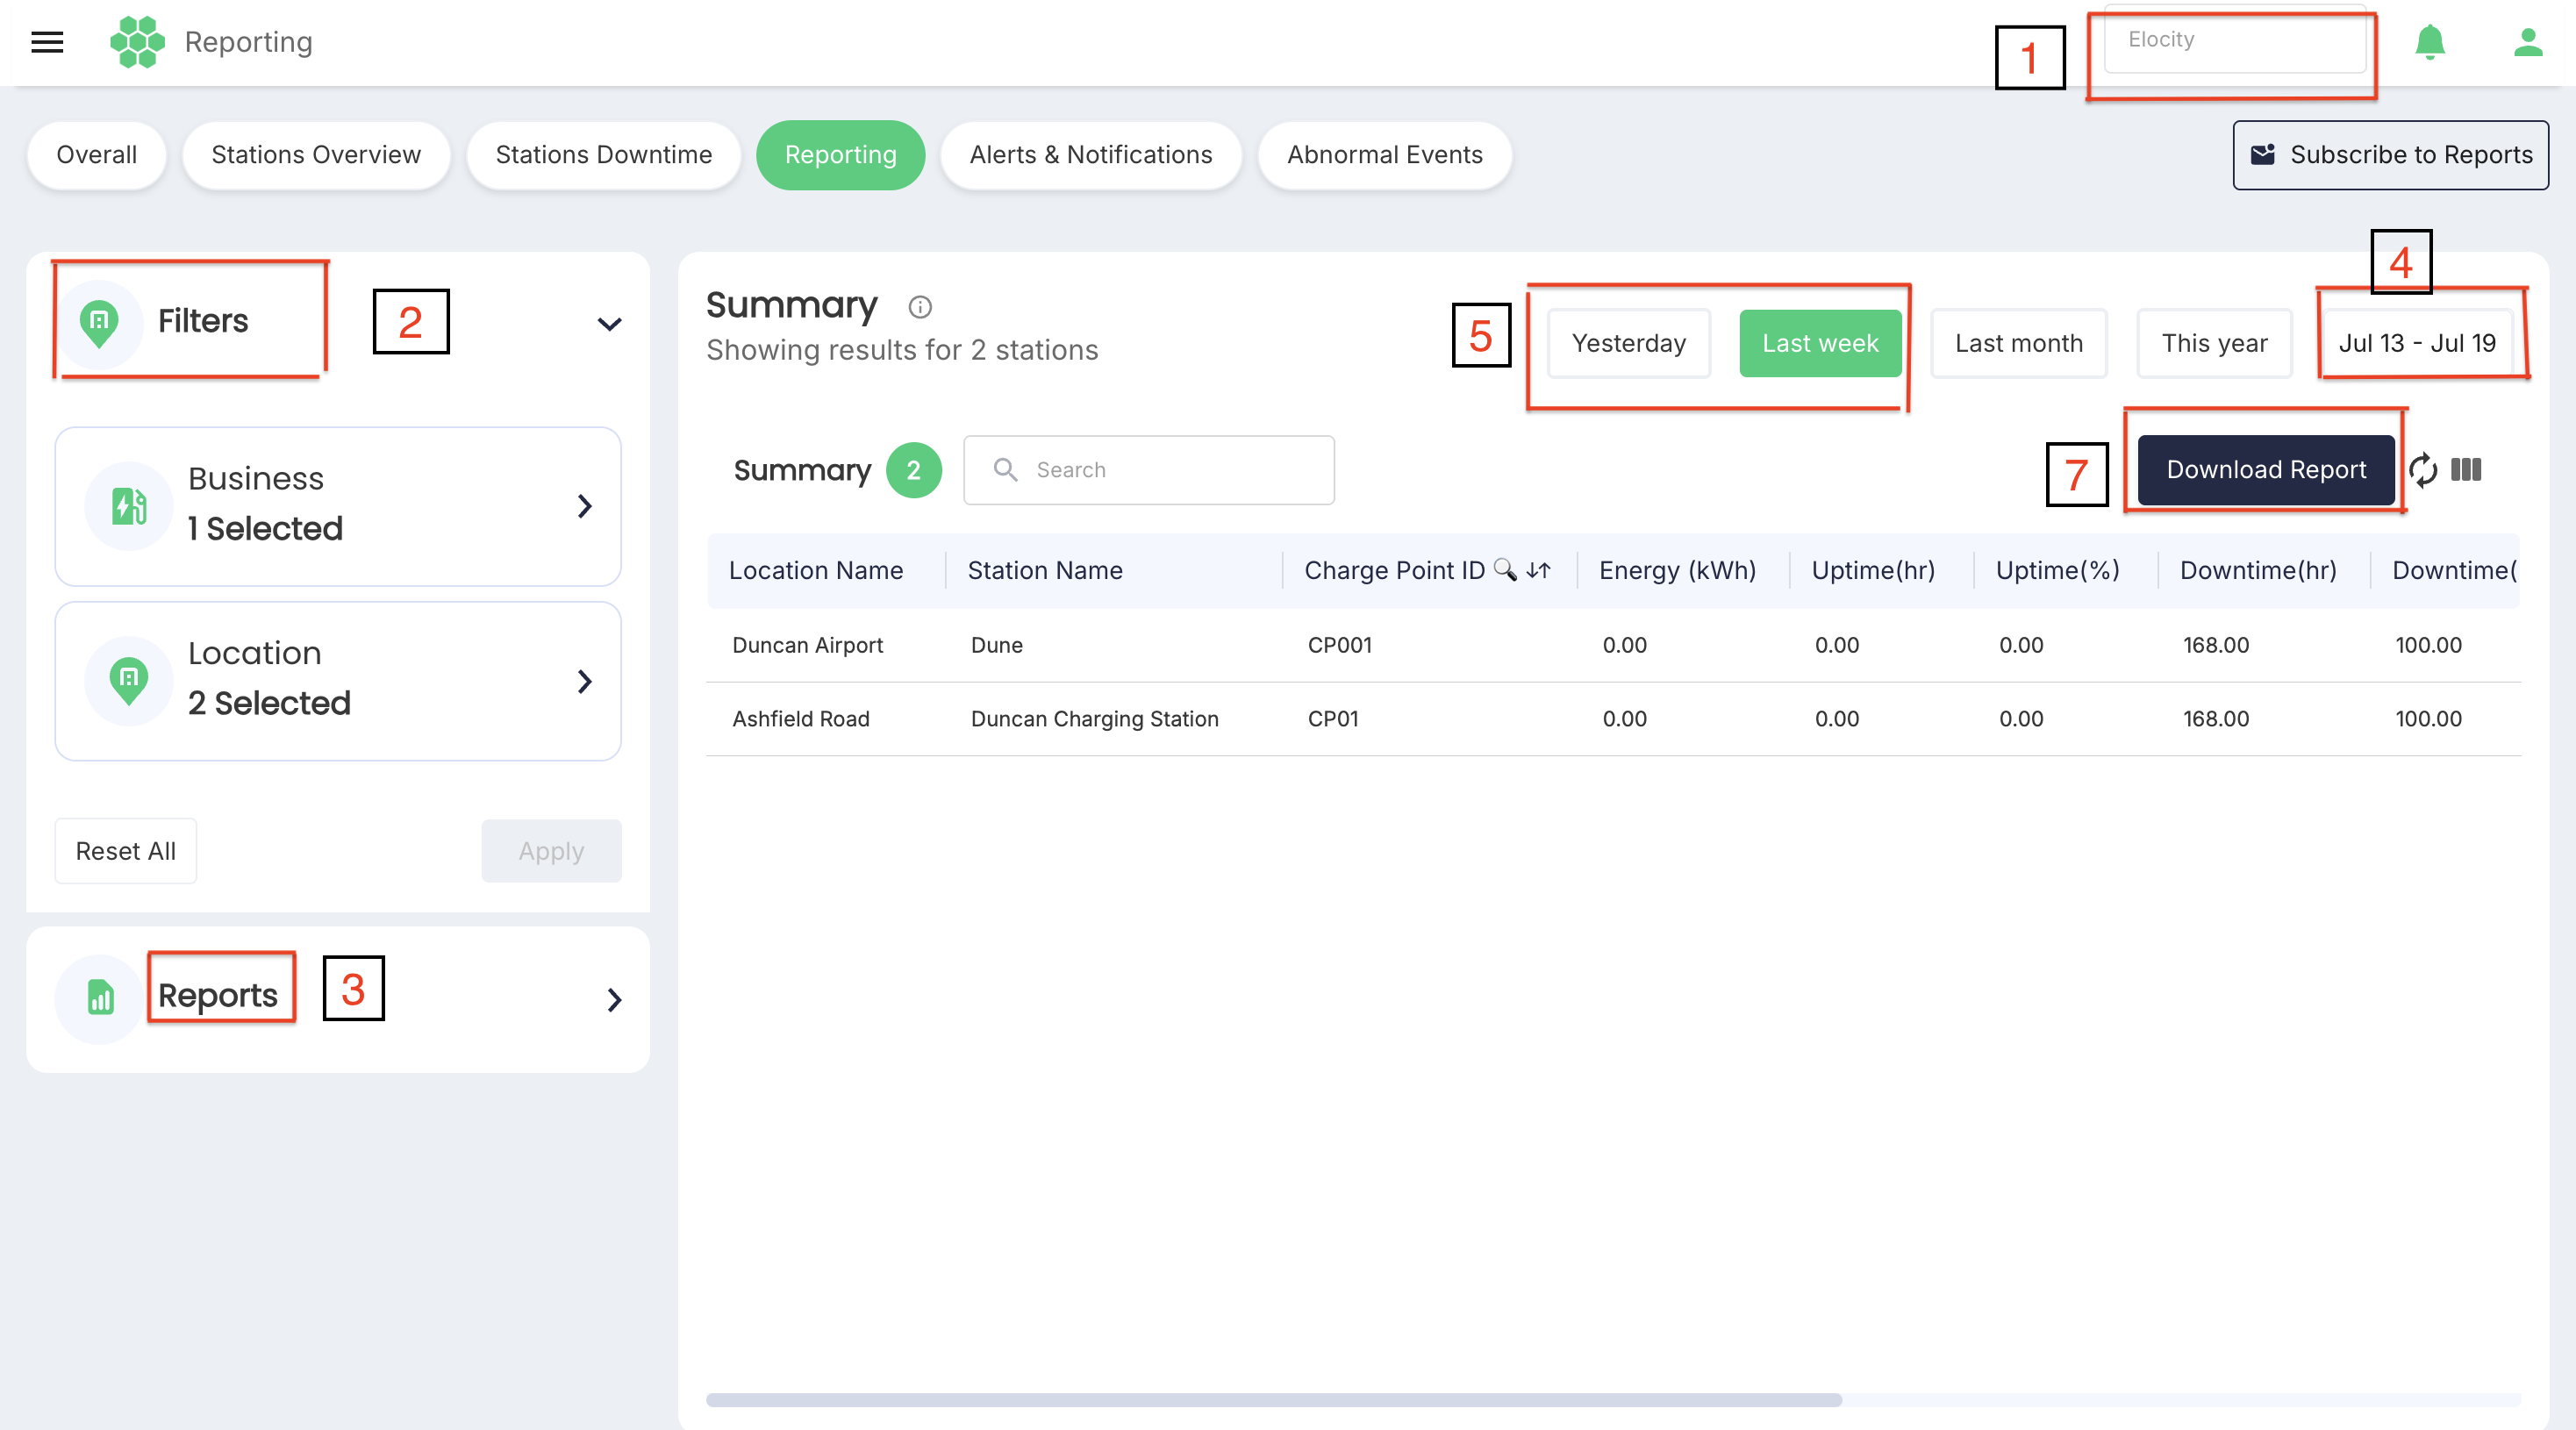The width and height of the screenshot is (2576, 1430).
Task: Click Subscribe to Reports button
Action: pos(2390,155)
